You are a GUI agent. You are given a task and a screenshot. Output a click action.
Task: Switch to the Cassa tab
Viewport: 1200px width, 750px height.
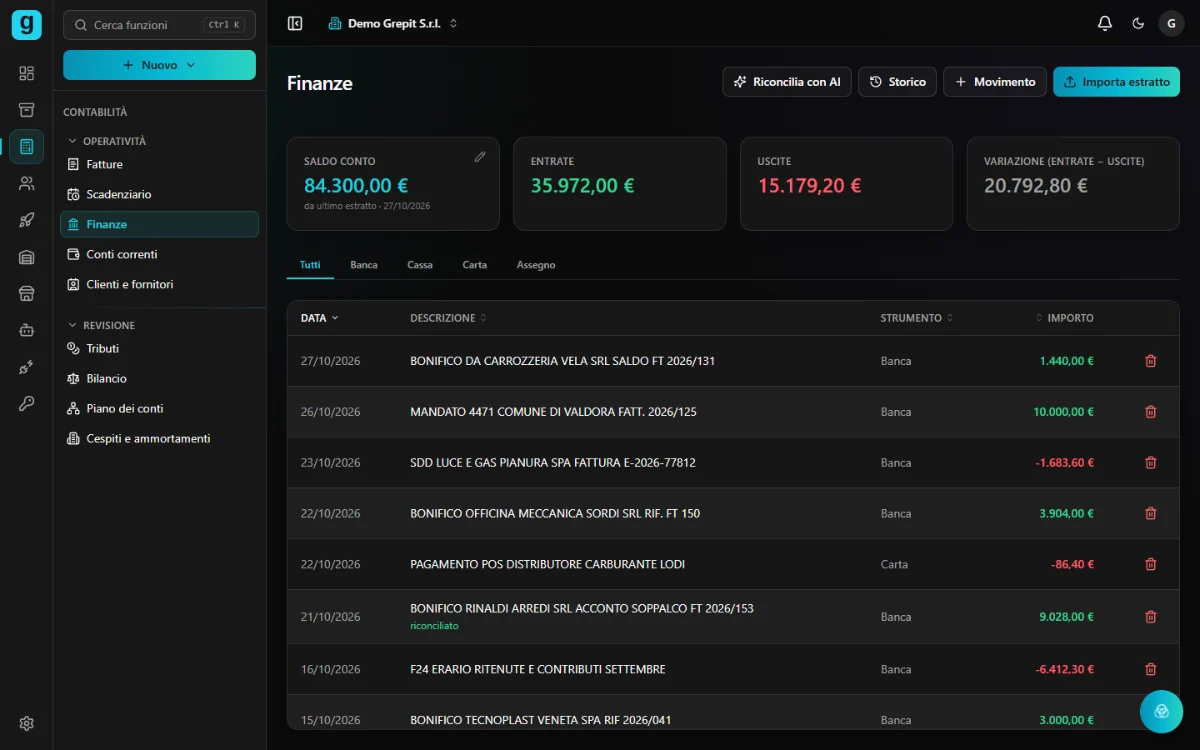[420, 265]
